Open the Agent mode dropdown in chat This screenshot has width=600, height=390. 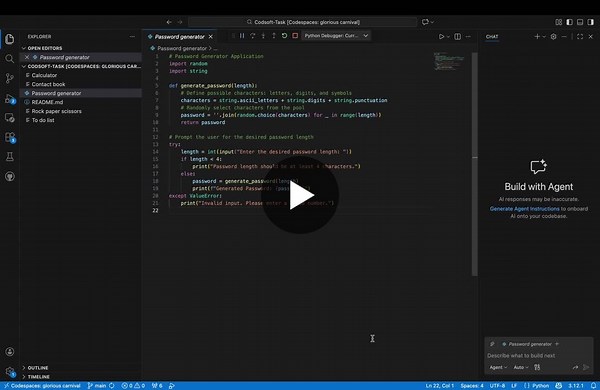498,367
